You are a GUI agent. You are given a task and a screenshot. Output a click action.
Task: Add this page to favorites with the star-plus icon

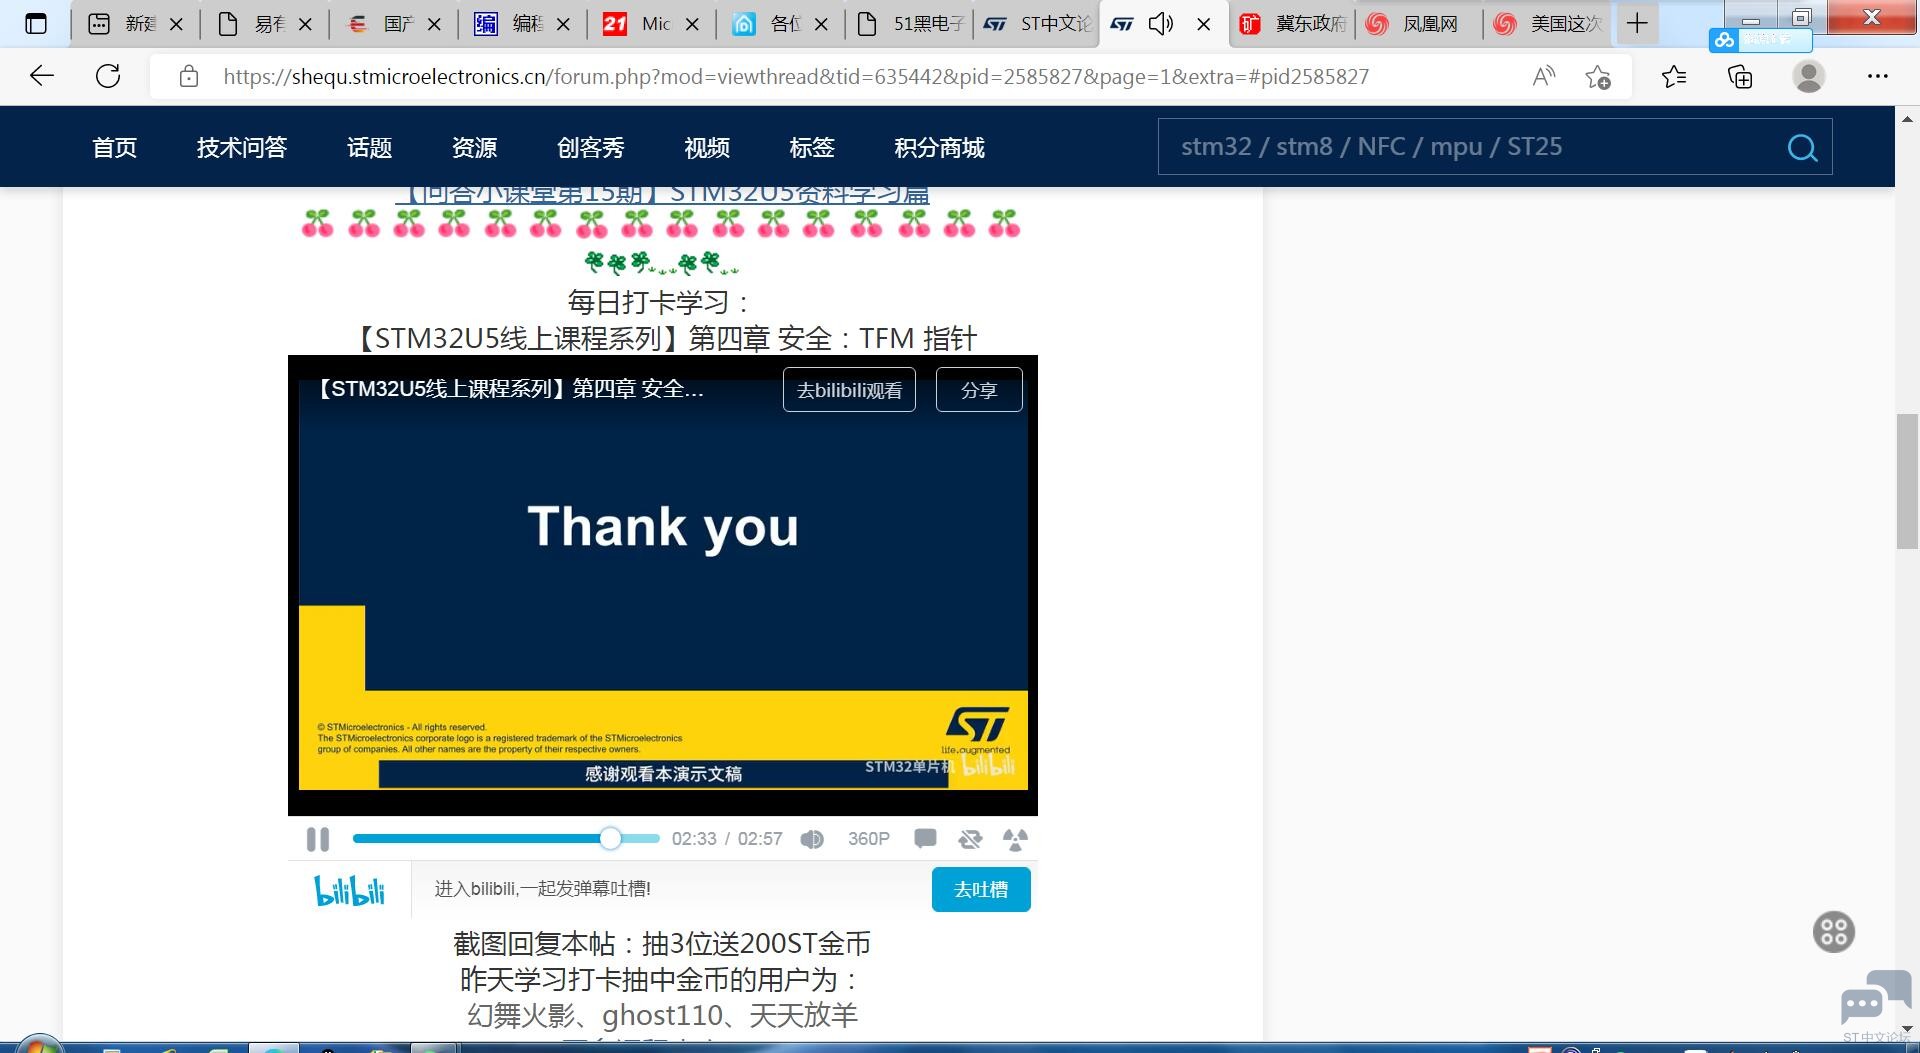(x=1598, y=76)
